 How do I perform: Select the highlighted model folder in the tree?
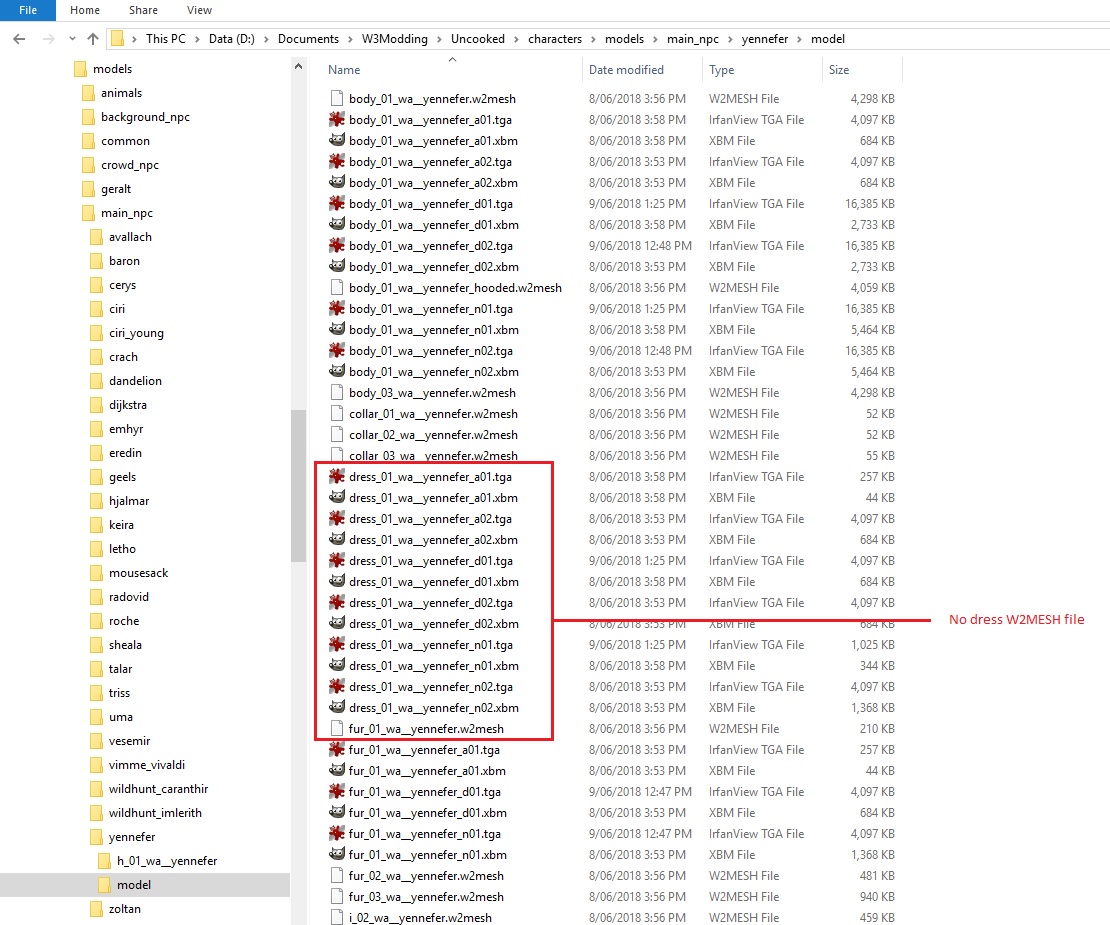pos(134,885)
